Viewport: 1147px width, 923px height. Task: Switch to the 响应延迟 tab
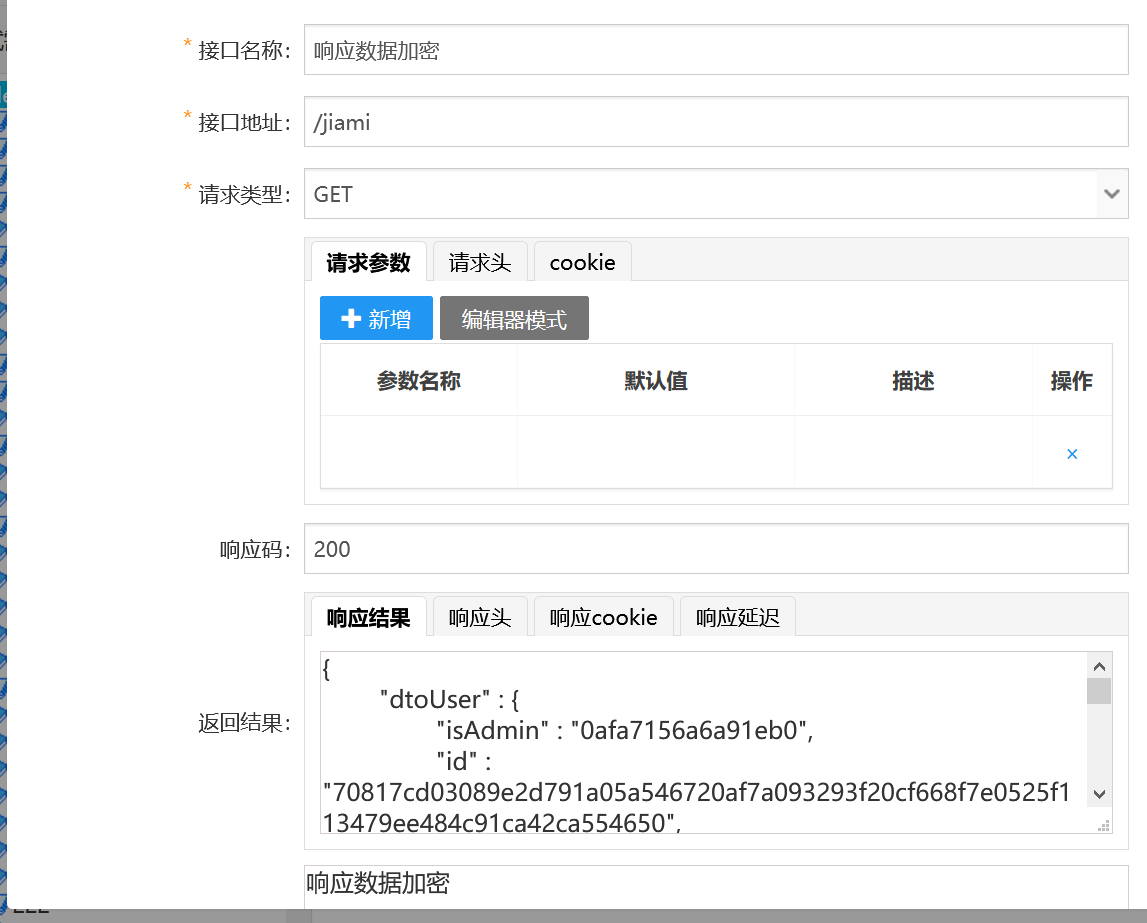(x=737, y=617)
